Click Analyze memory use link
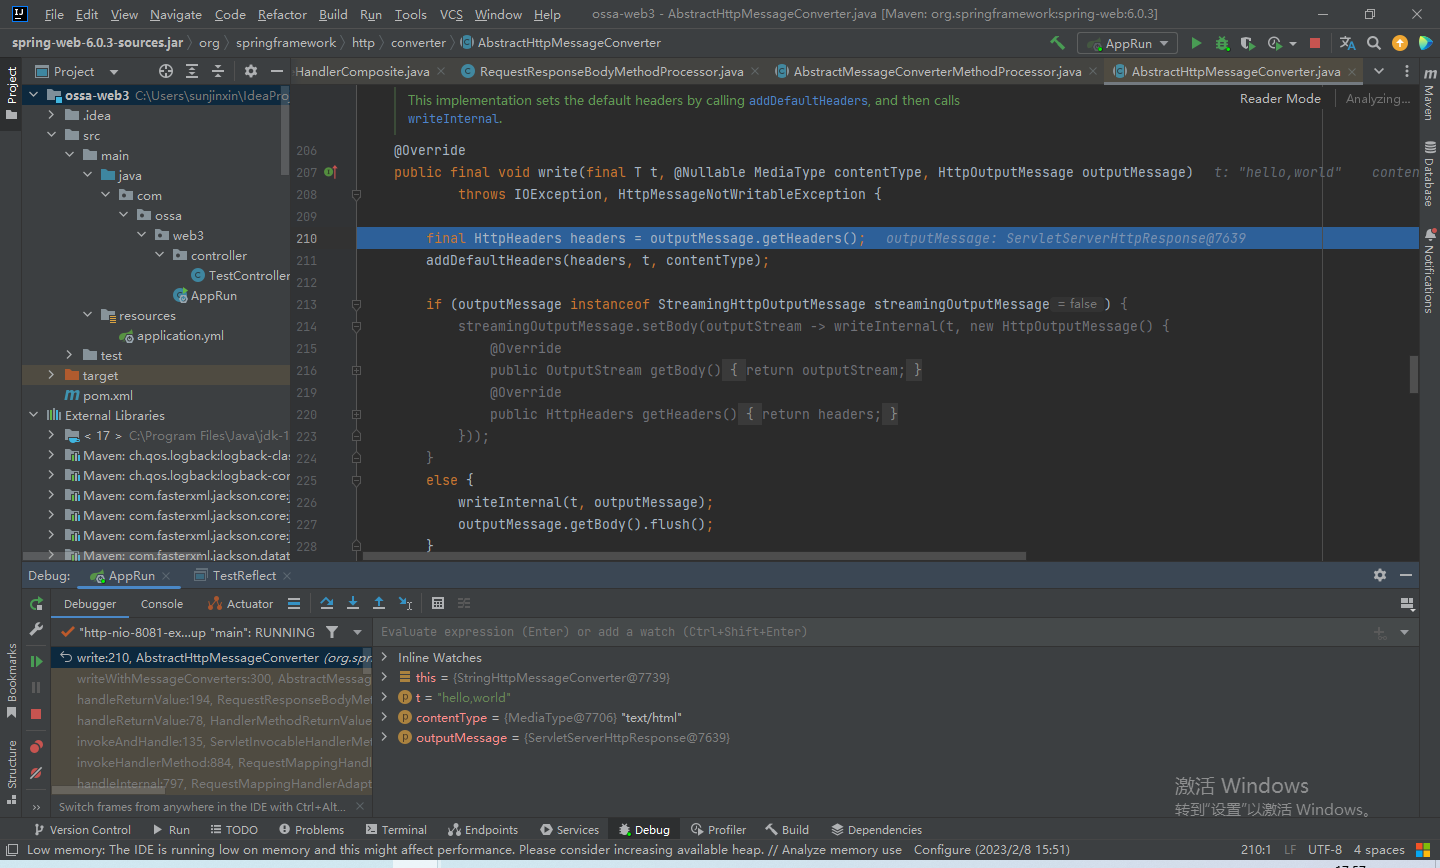Screen dimensions: 1440x868 (841, 849)
